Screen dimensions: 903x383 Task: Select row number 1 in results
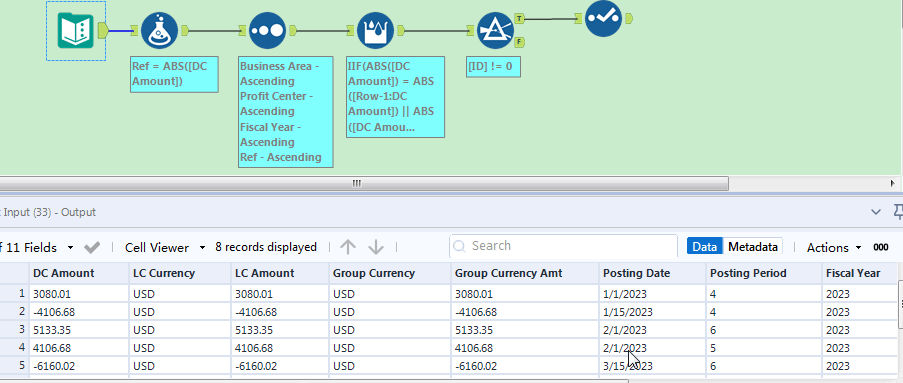pos(14,294)
